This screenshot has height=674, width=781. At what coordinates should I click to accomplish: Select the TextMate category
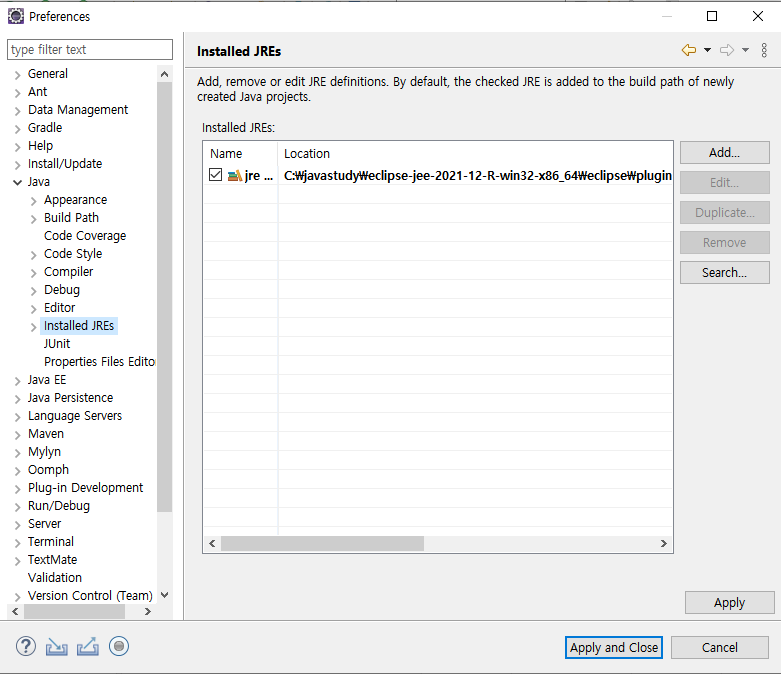coord(52,559)
